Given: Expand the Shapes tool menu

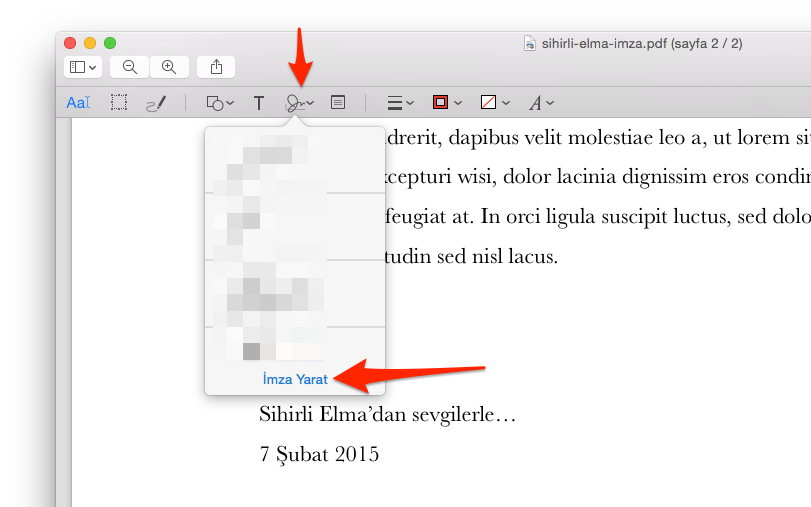Looking at the screenshot, I should pyautogui.click(x=219, y=102).
